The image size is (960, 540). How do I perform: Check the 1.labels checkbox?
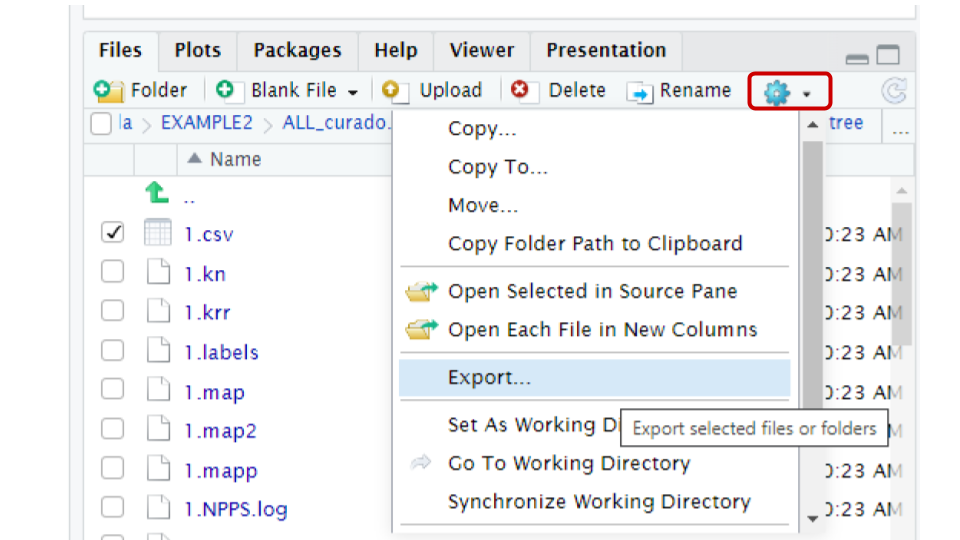pyautogui.click(x=113, y=350)
